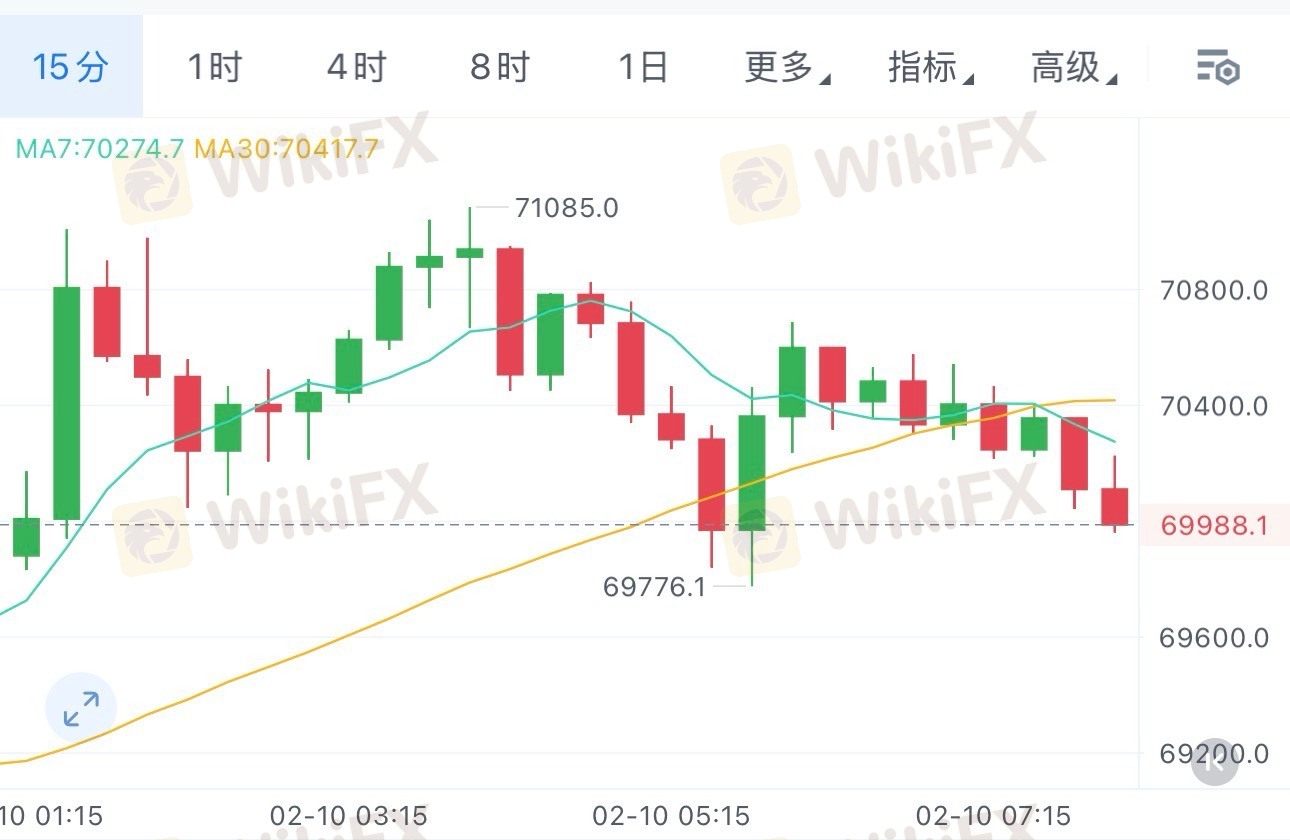Choose the 8时 timeframe

(x=500, y=68)
